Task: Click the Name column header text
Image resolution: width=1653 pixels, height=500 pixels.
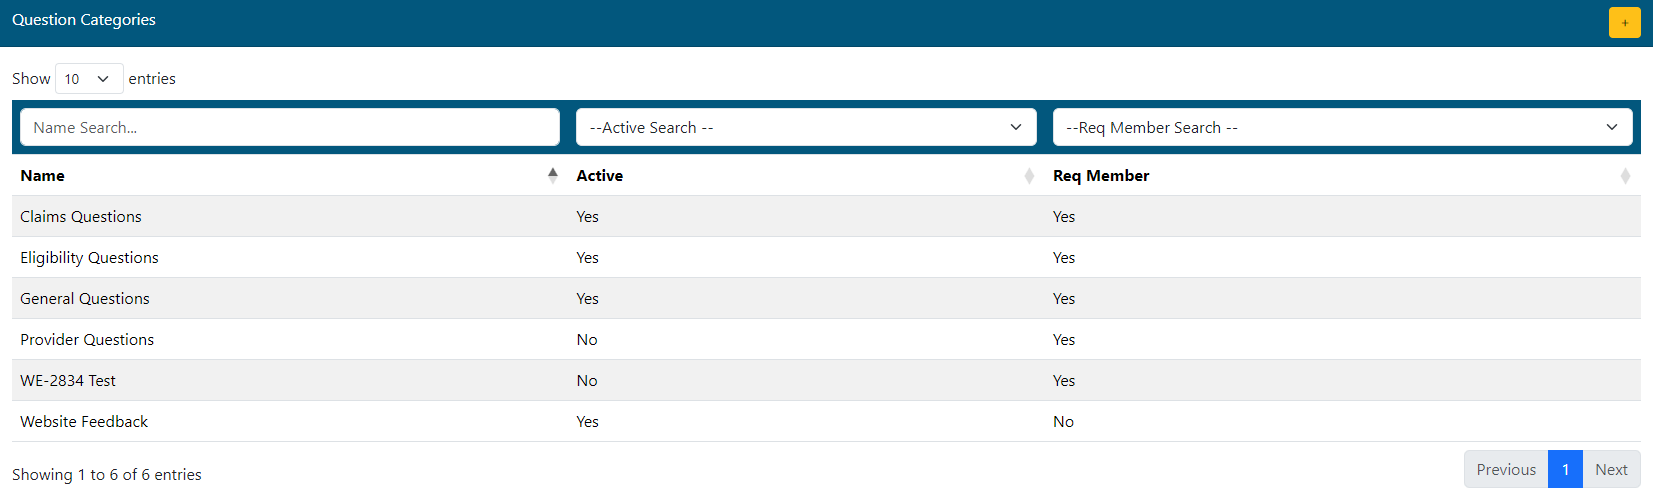Action: [x=43, y=176]
